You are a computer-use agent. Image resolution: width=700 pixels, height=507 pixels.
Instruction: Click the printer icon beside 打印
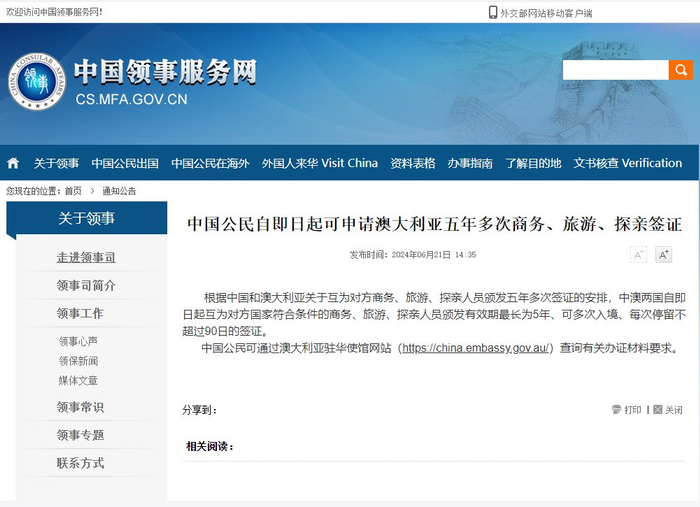point(617,409)
